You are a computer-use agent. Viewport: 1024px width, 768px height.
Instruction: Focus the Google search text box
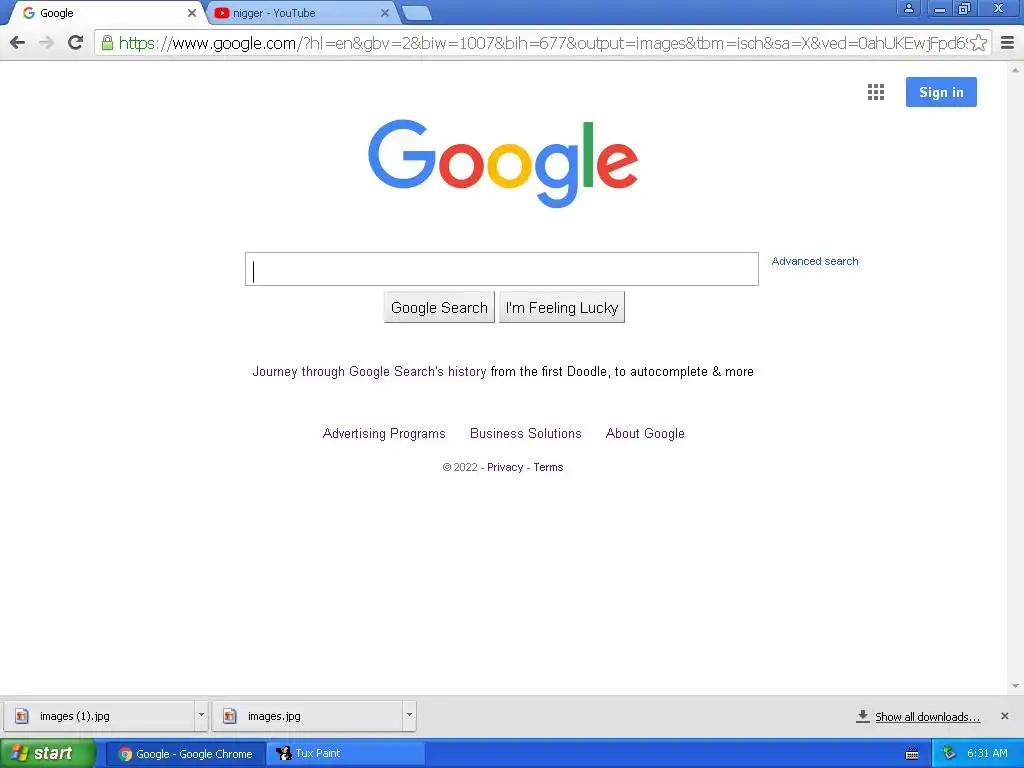pos(502,269)
